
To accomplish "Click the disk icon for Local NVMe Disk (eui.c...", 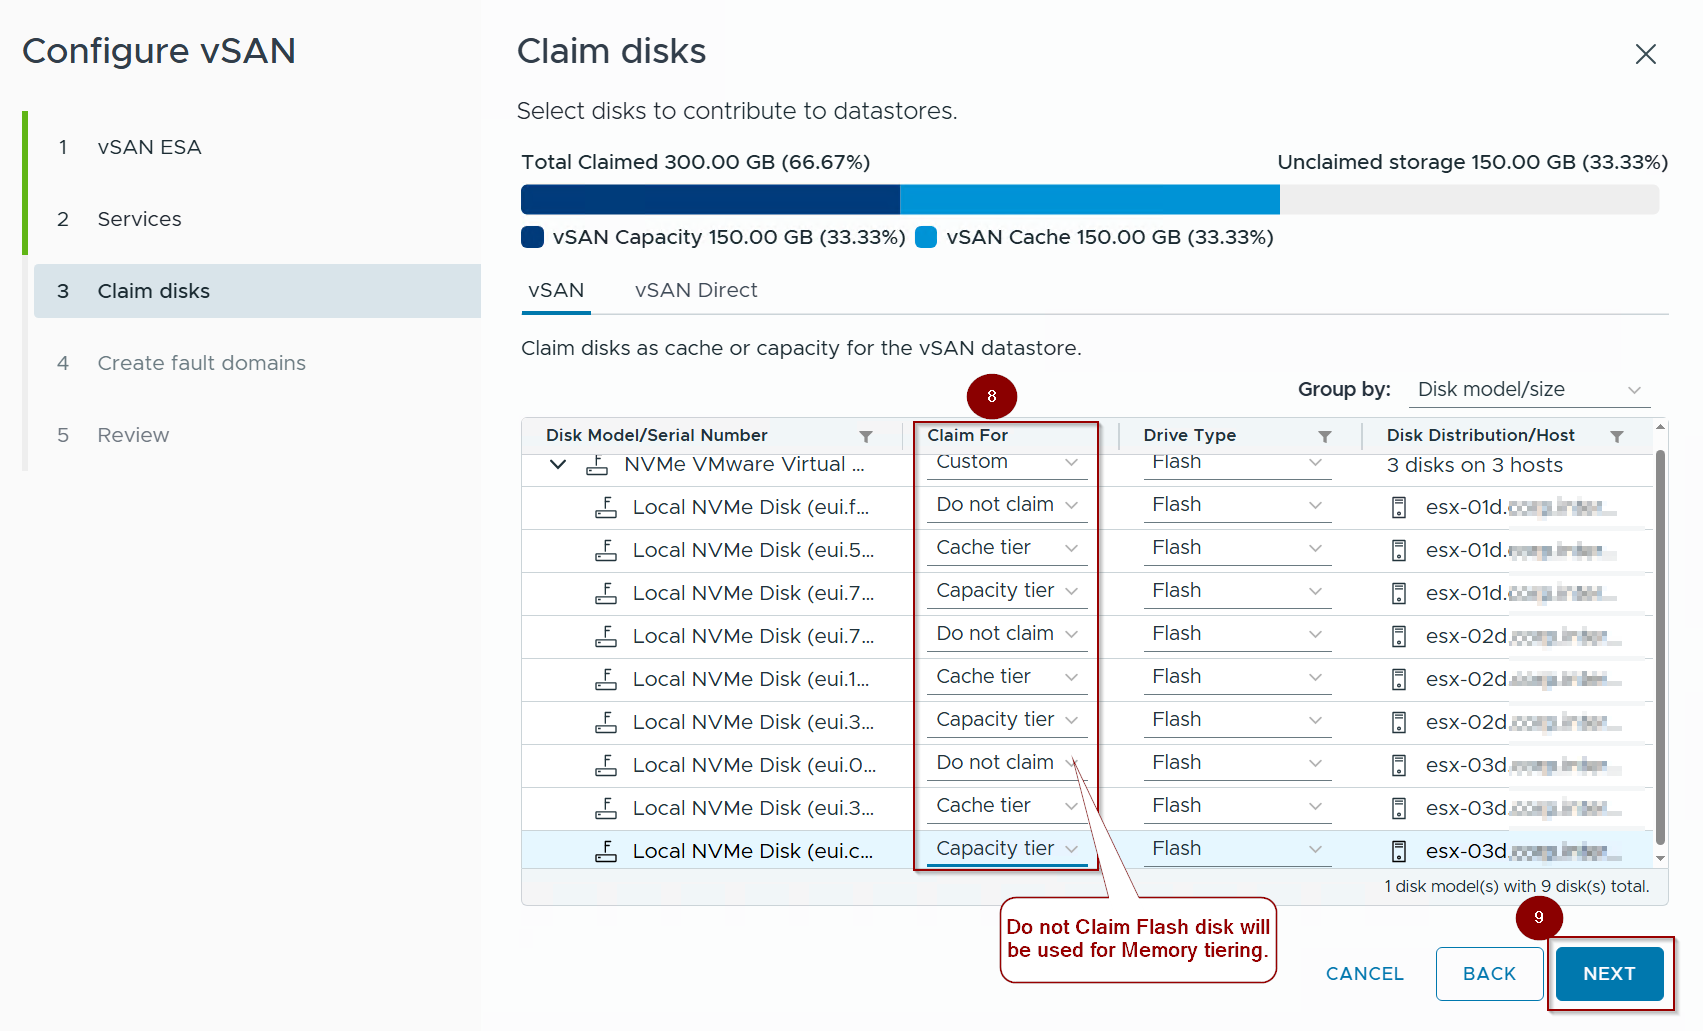I will pos(606,851).
